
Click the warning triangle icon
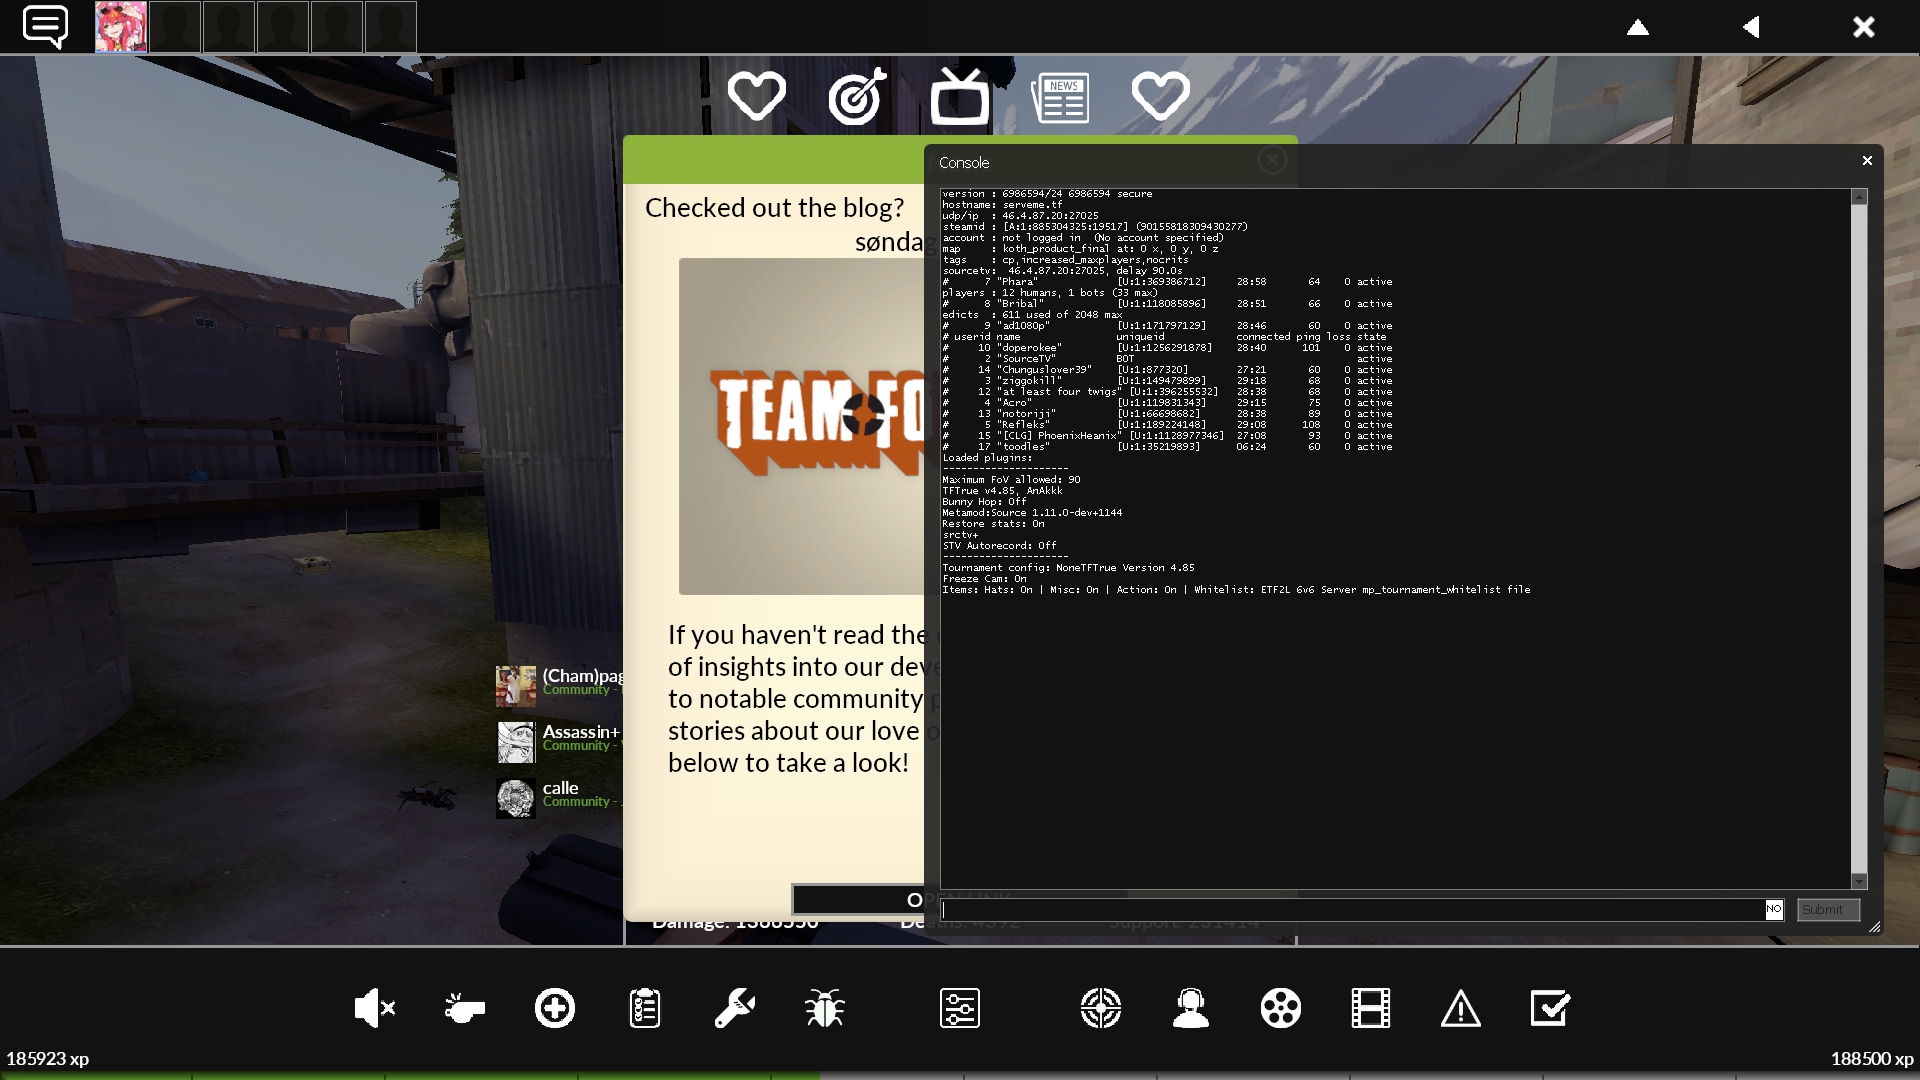1461,1008
